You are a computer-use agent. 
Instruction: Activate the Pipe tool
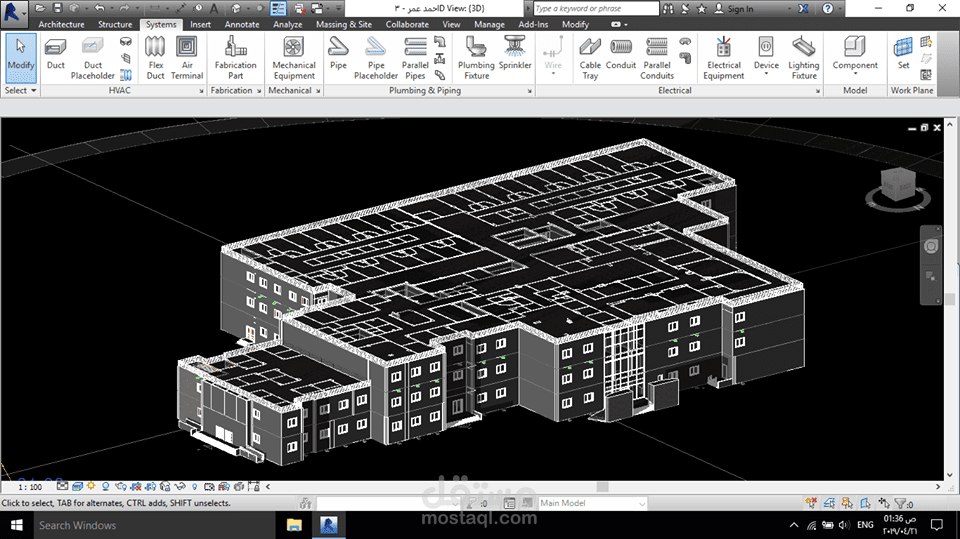click(339, 54)
